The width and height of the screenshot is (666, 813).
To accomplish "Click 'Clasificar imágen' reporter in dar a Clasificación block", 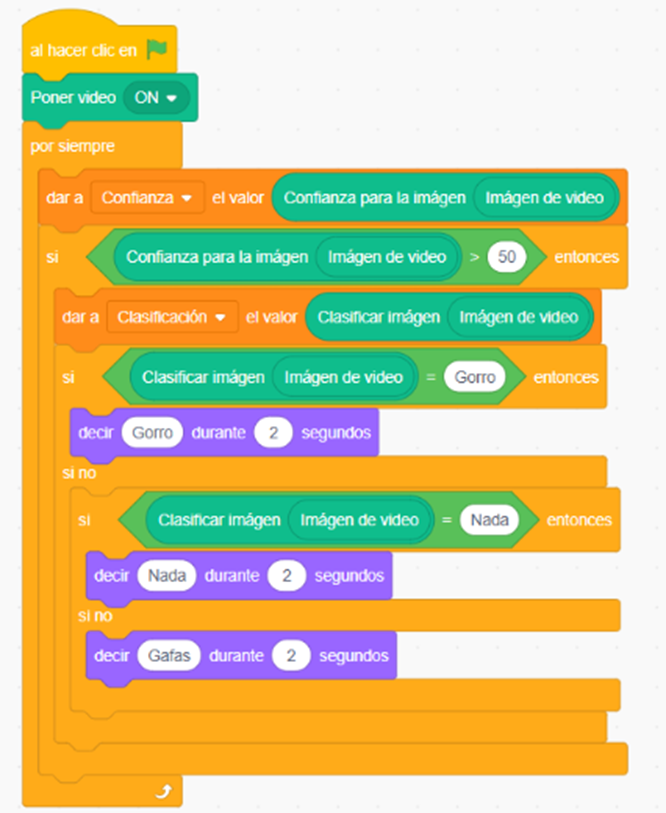I will [378, 317].
